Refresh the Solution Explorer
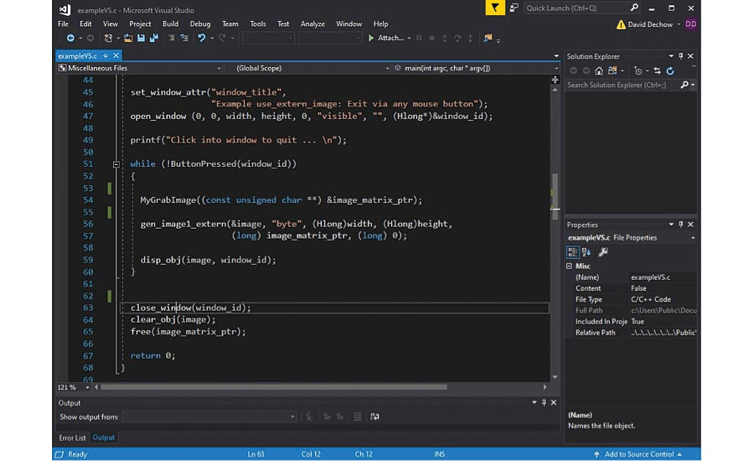The image size is (754, 461). [x=670, y=71]
